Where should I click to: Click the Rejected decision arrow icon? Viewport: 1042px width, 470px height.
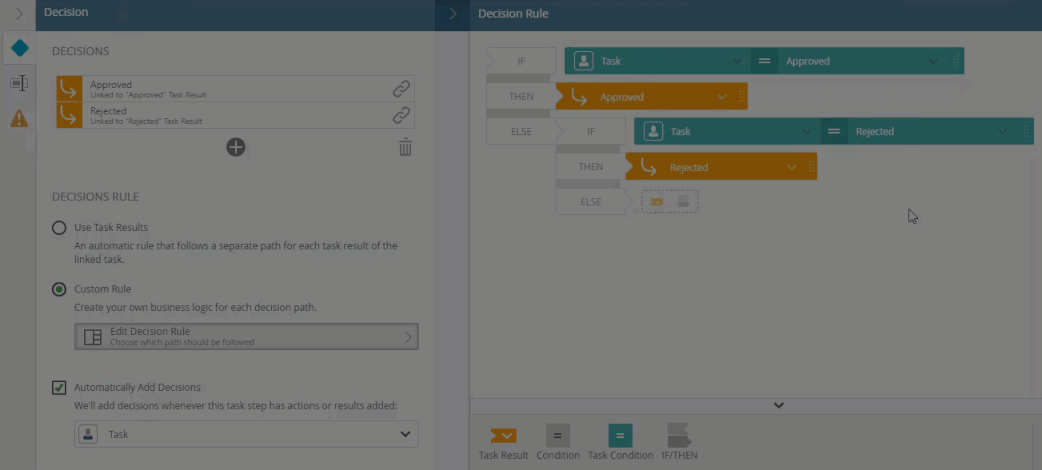pos(69,115)
